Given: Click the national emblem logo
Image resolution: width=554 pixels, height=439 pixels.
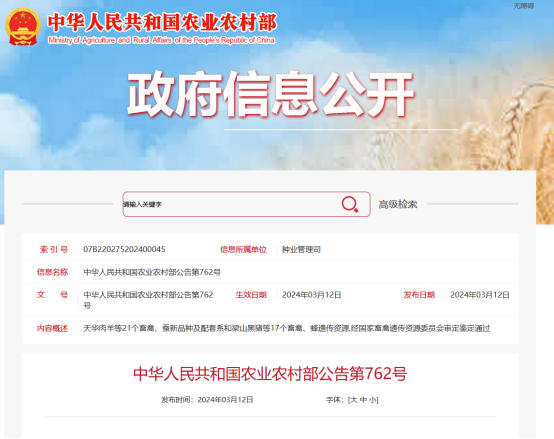Looking at the screenshot, I should point(23,27).
